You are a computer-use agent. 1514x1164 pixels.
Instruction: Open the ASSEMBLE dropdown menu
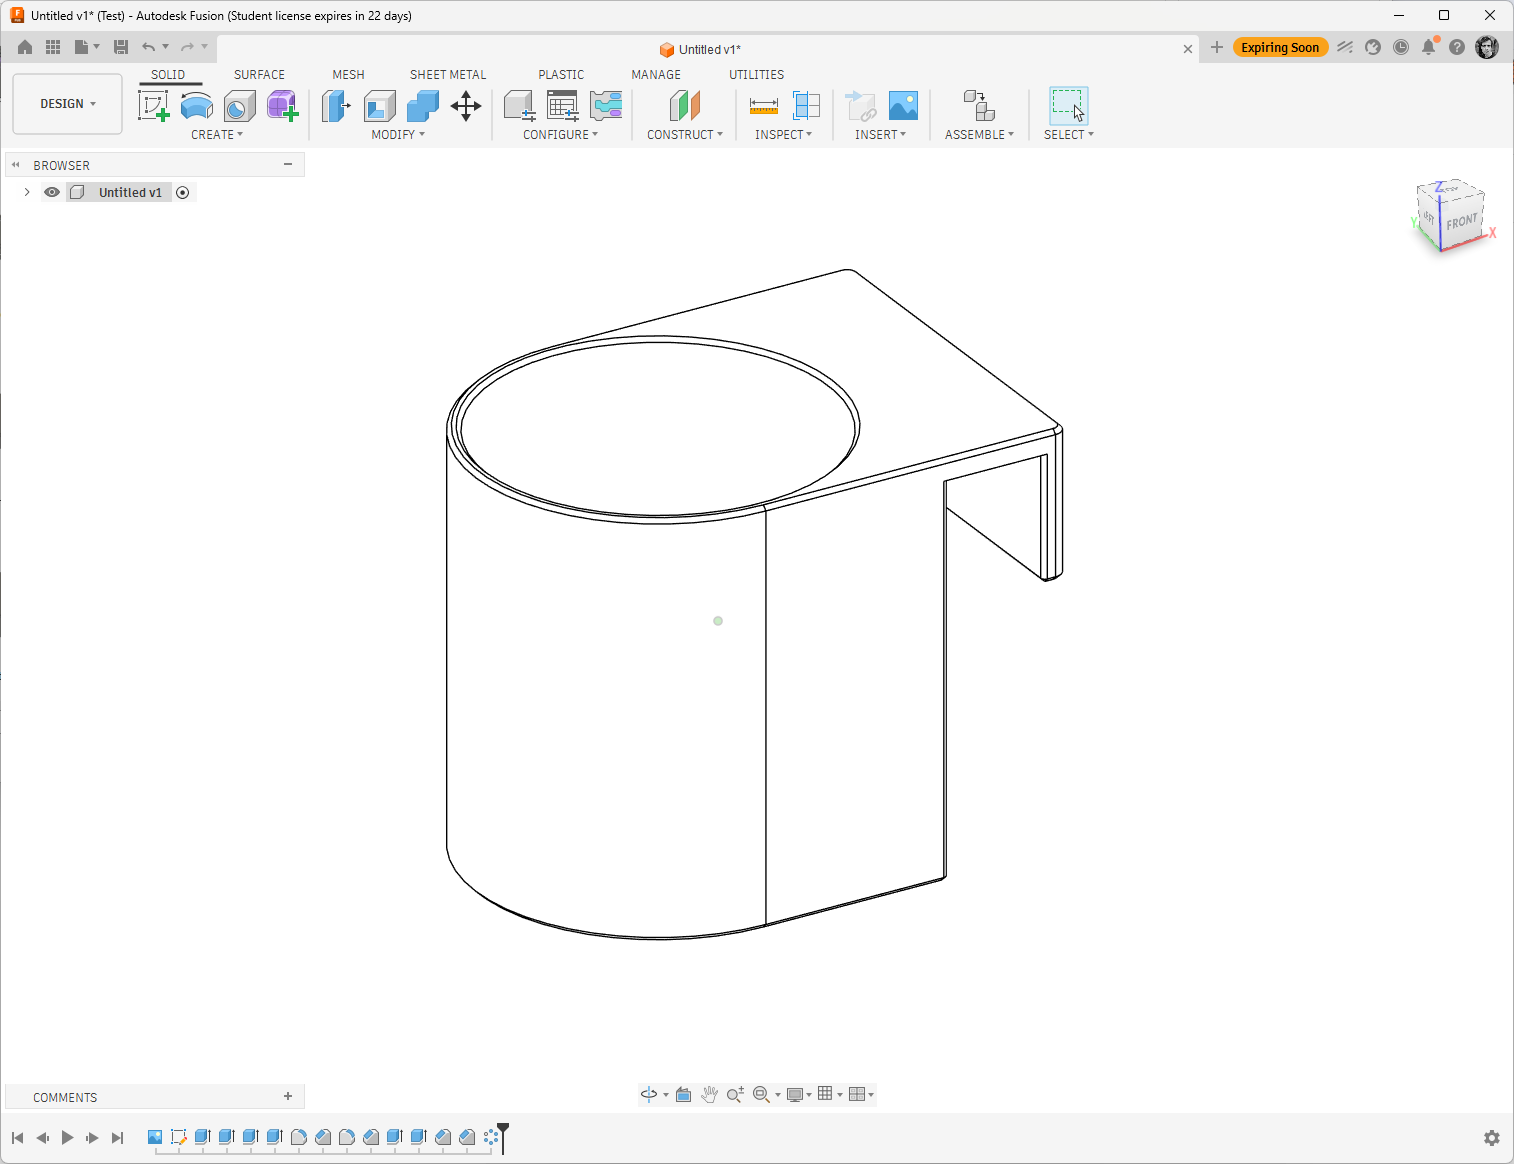click(x=979, y=135)
